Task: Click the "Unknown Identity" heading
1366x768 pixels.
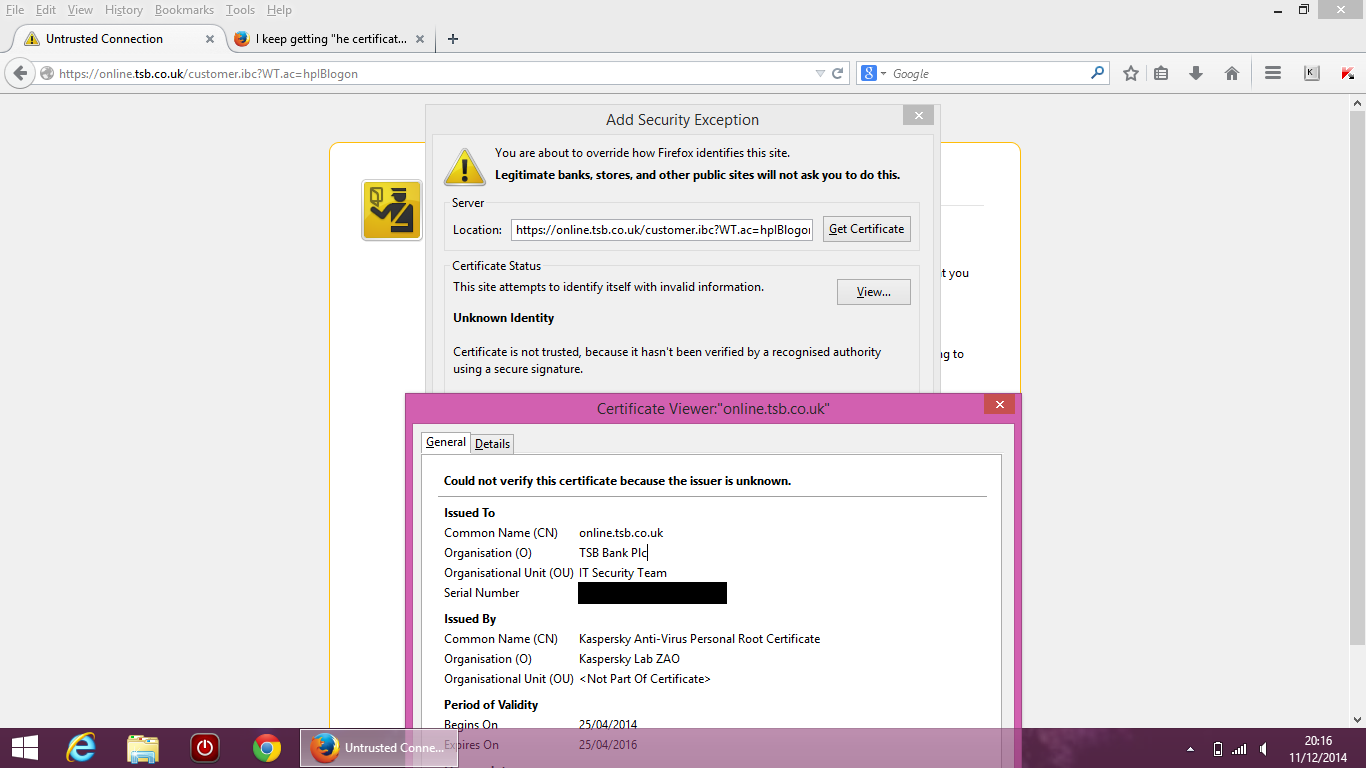Action: (503, 318)
